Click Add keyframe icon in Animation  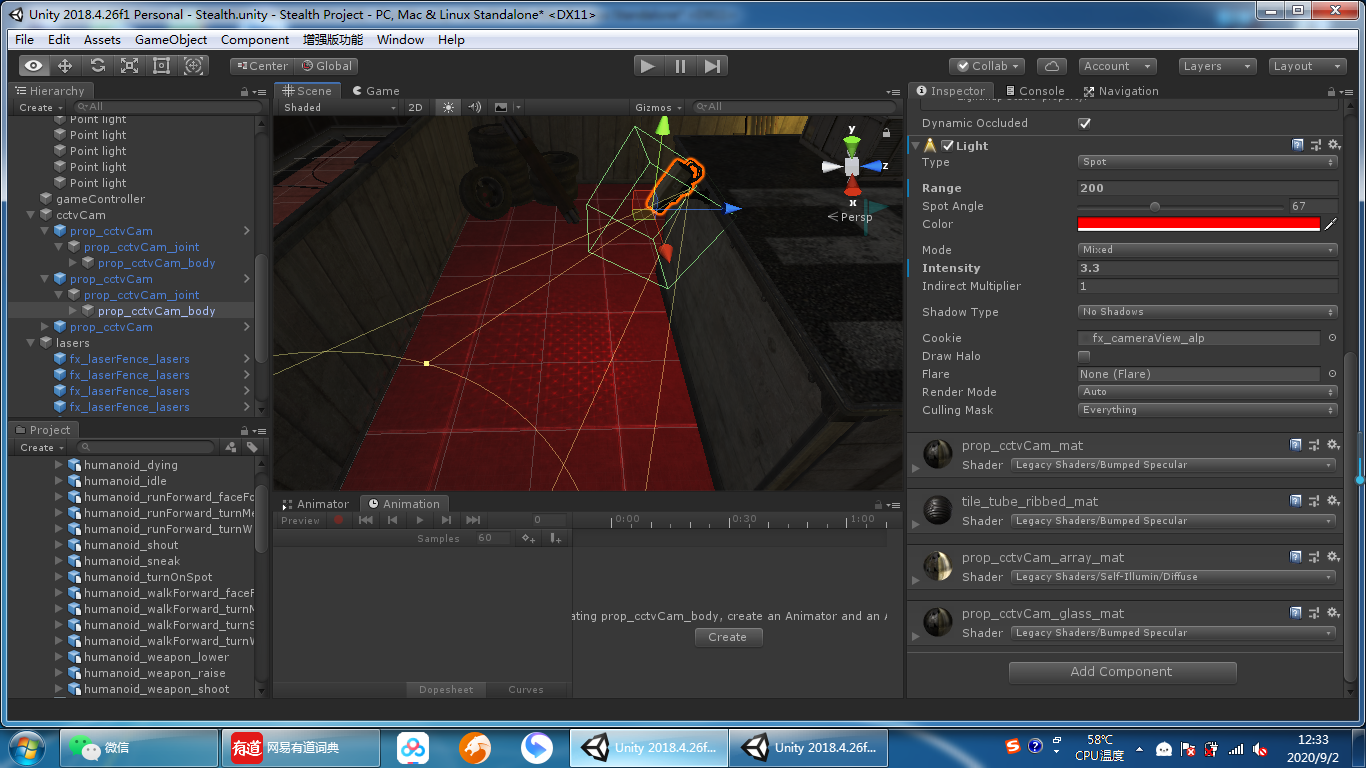[529, 538]
